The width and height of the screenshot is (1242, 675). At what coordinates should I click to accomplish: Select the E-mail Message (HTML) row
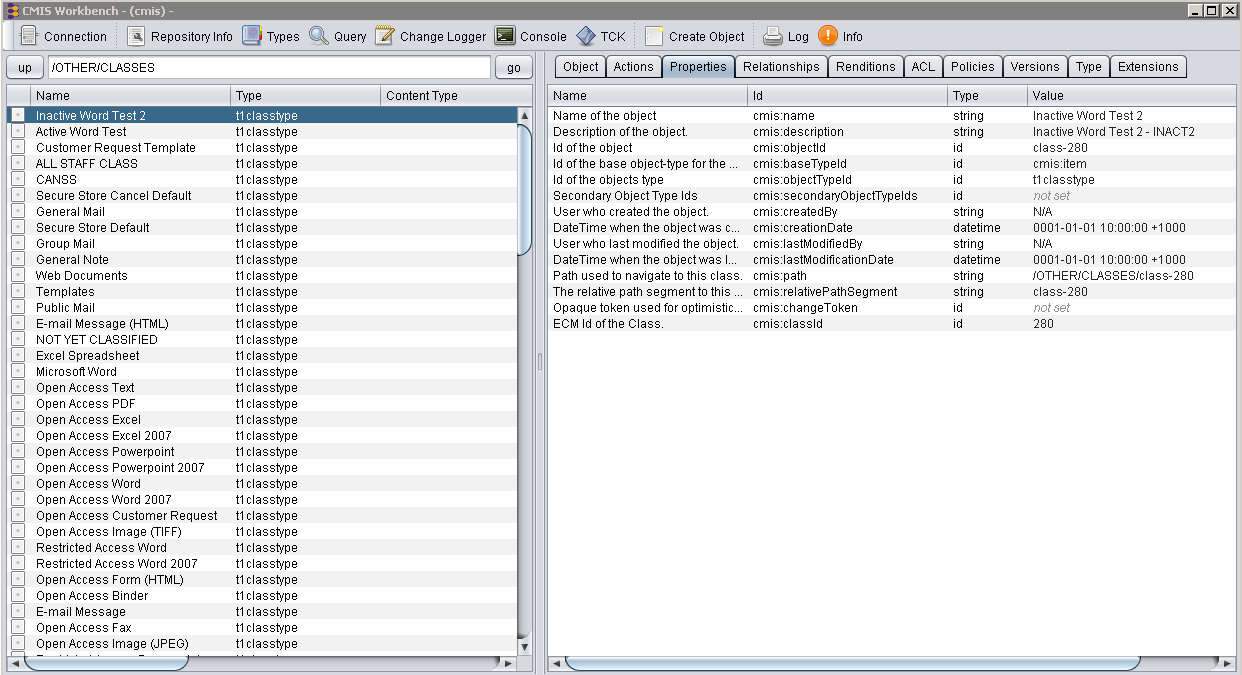click(x=263, y=323)
